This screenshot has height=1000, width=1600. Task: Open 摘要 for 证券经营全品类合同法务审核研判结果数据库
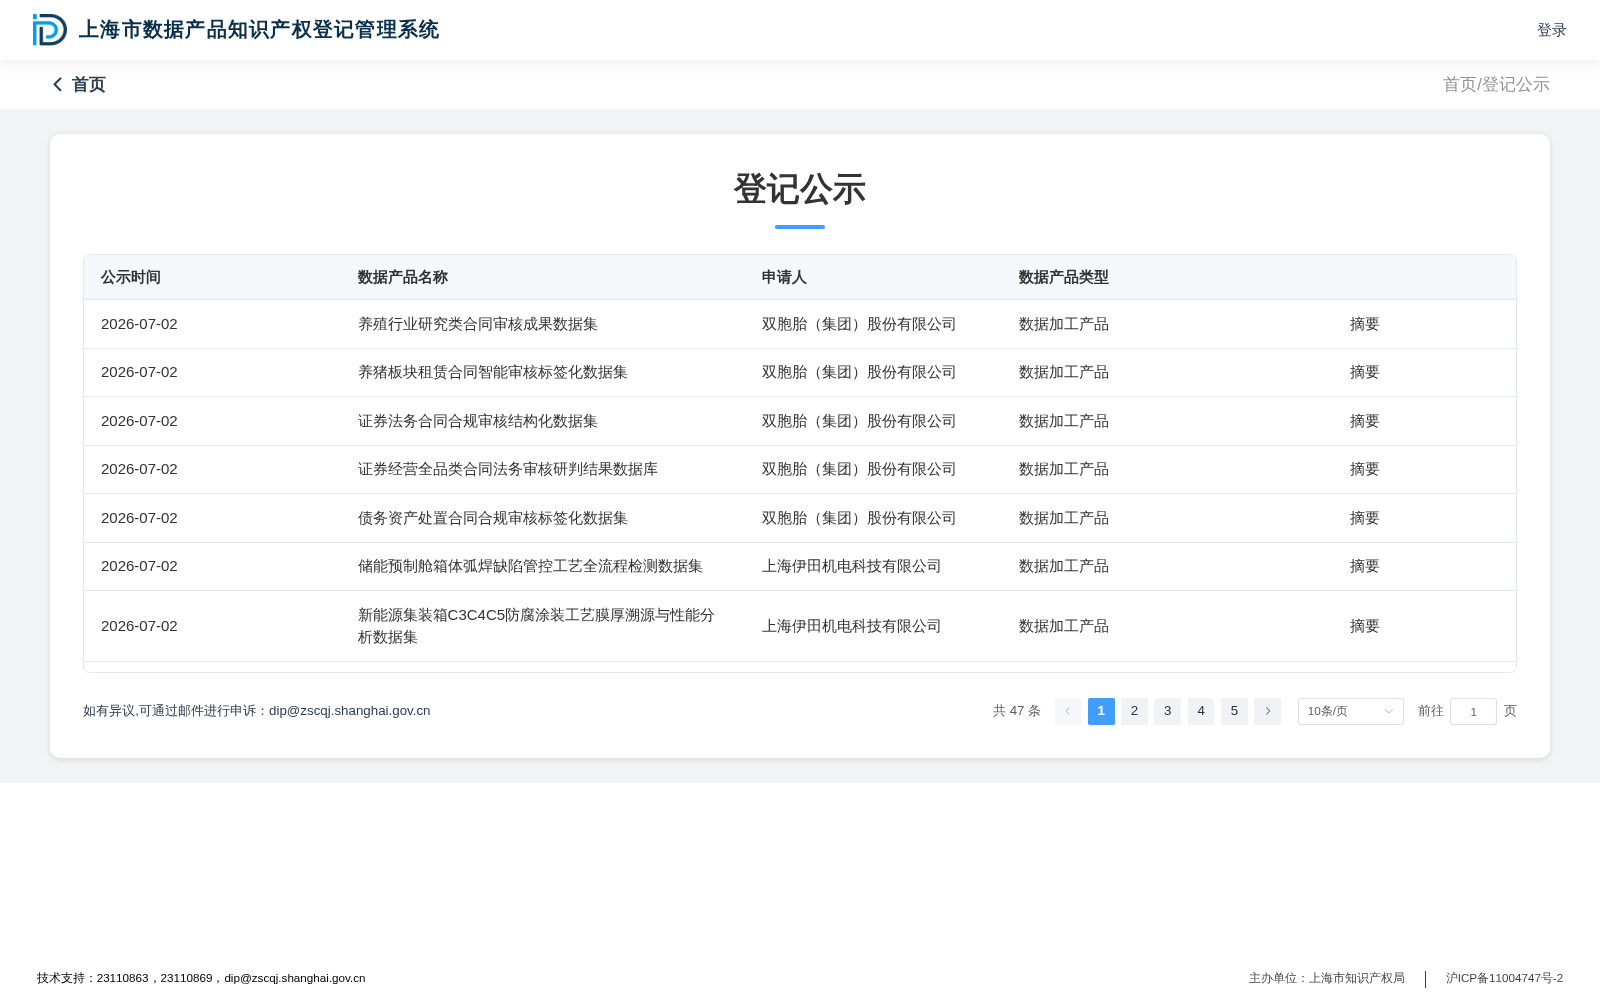click(x=1364, y=469)
